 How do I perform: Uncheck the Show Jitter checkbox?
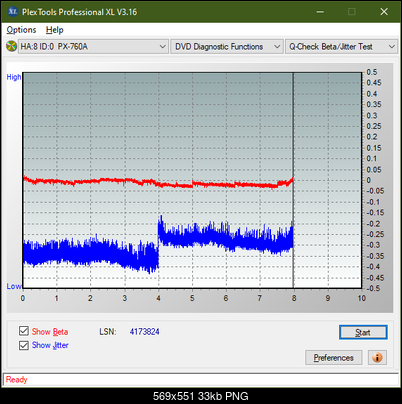pos(24,345)
